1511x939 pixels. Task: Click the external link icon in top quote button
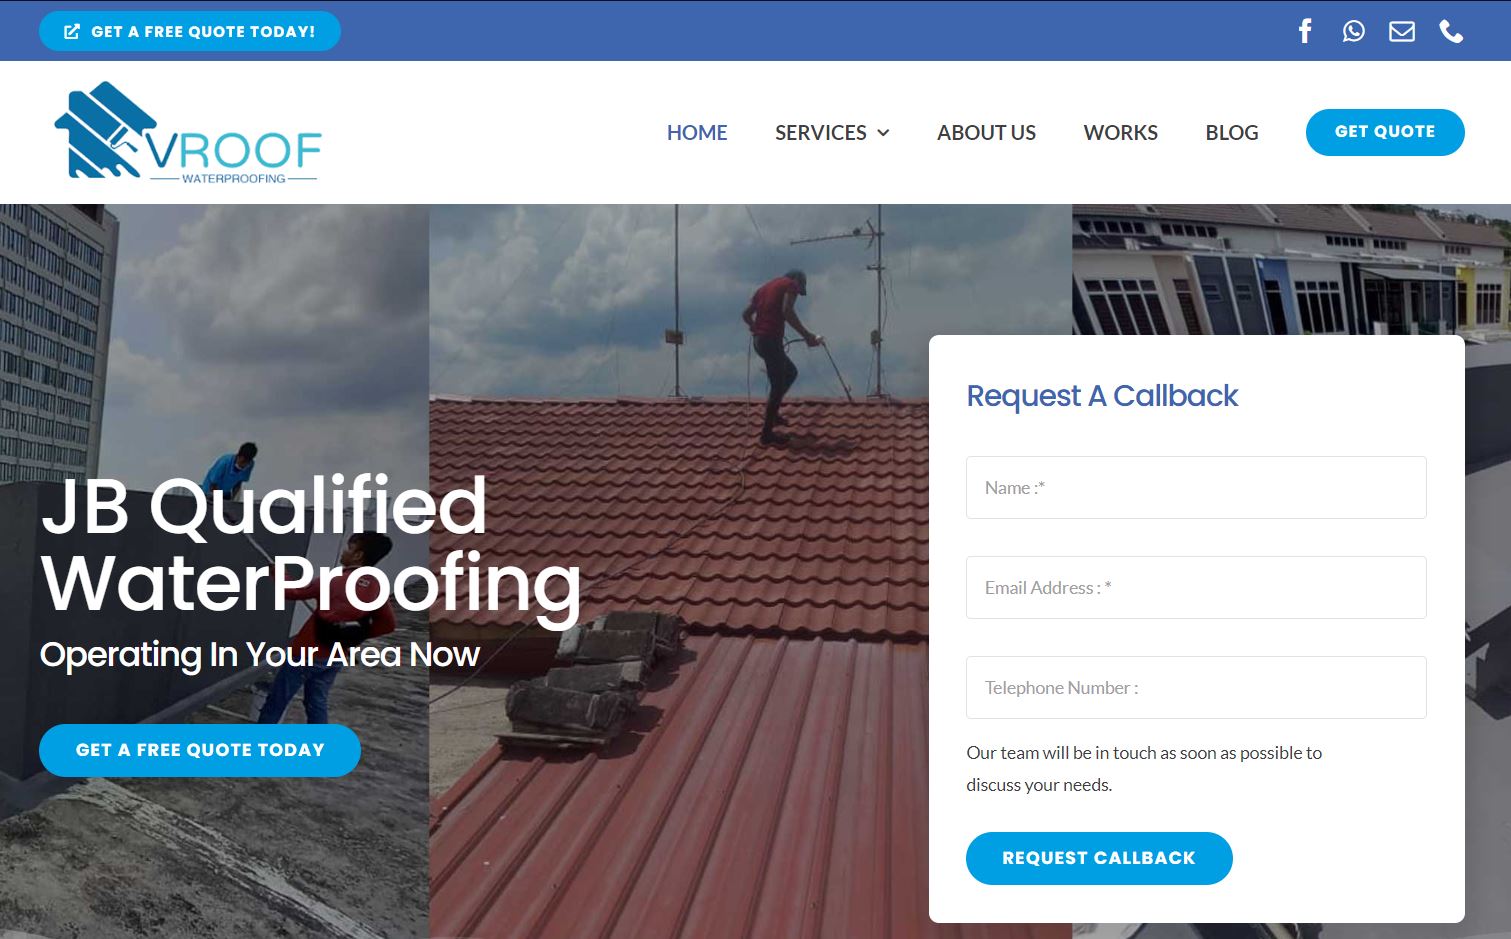72,31
